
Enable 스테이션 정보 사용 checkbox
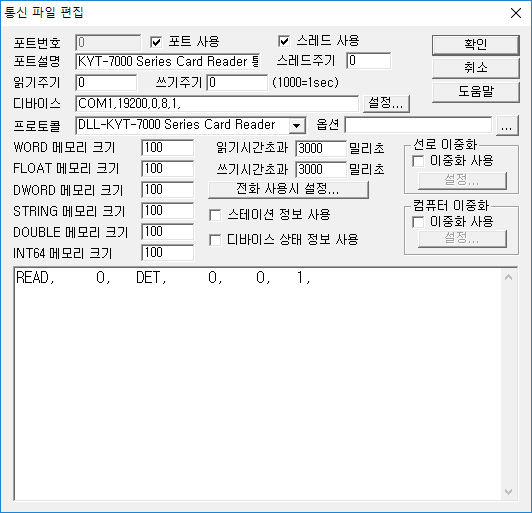pos(215,215)
